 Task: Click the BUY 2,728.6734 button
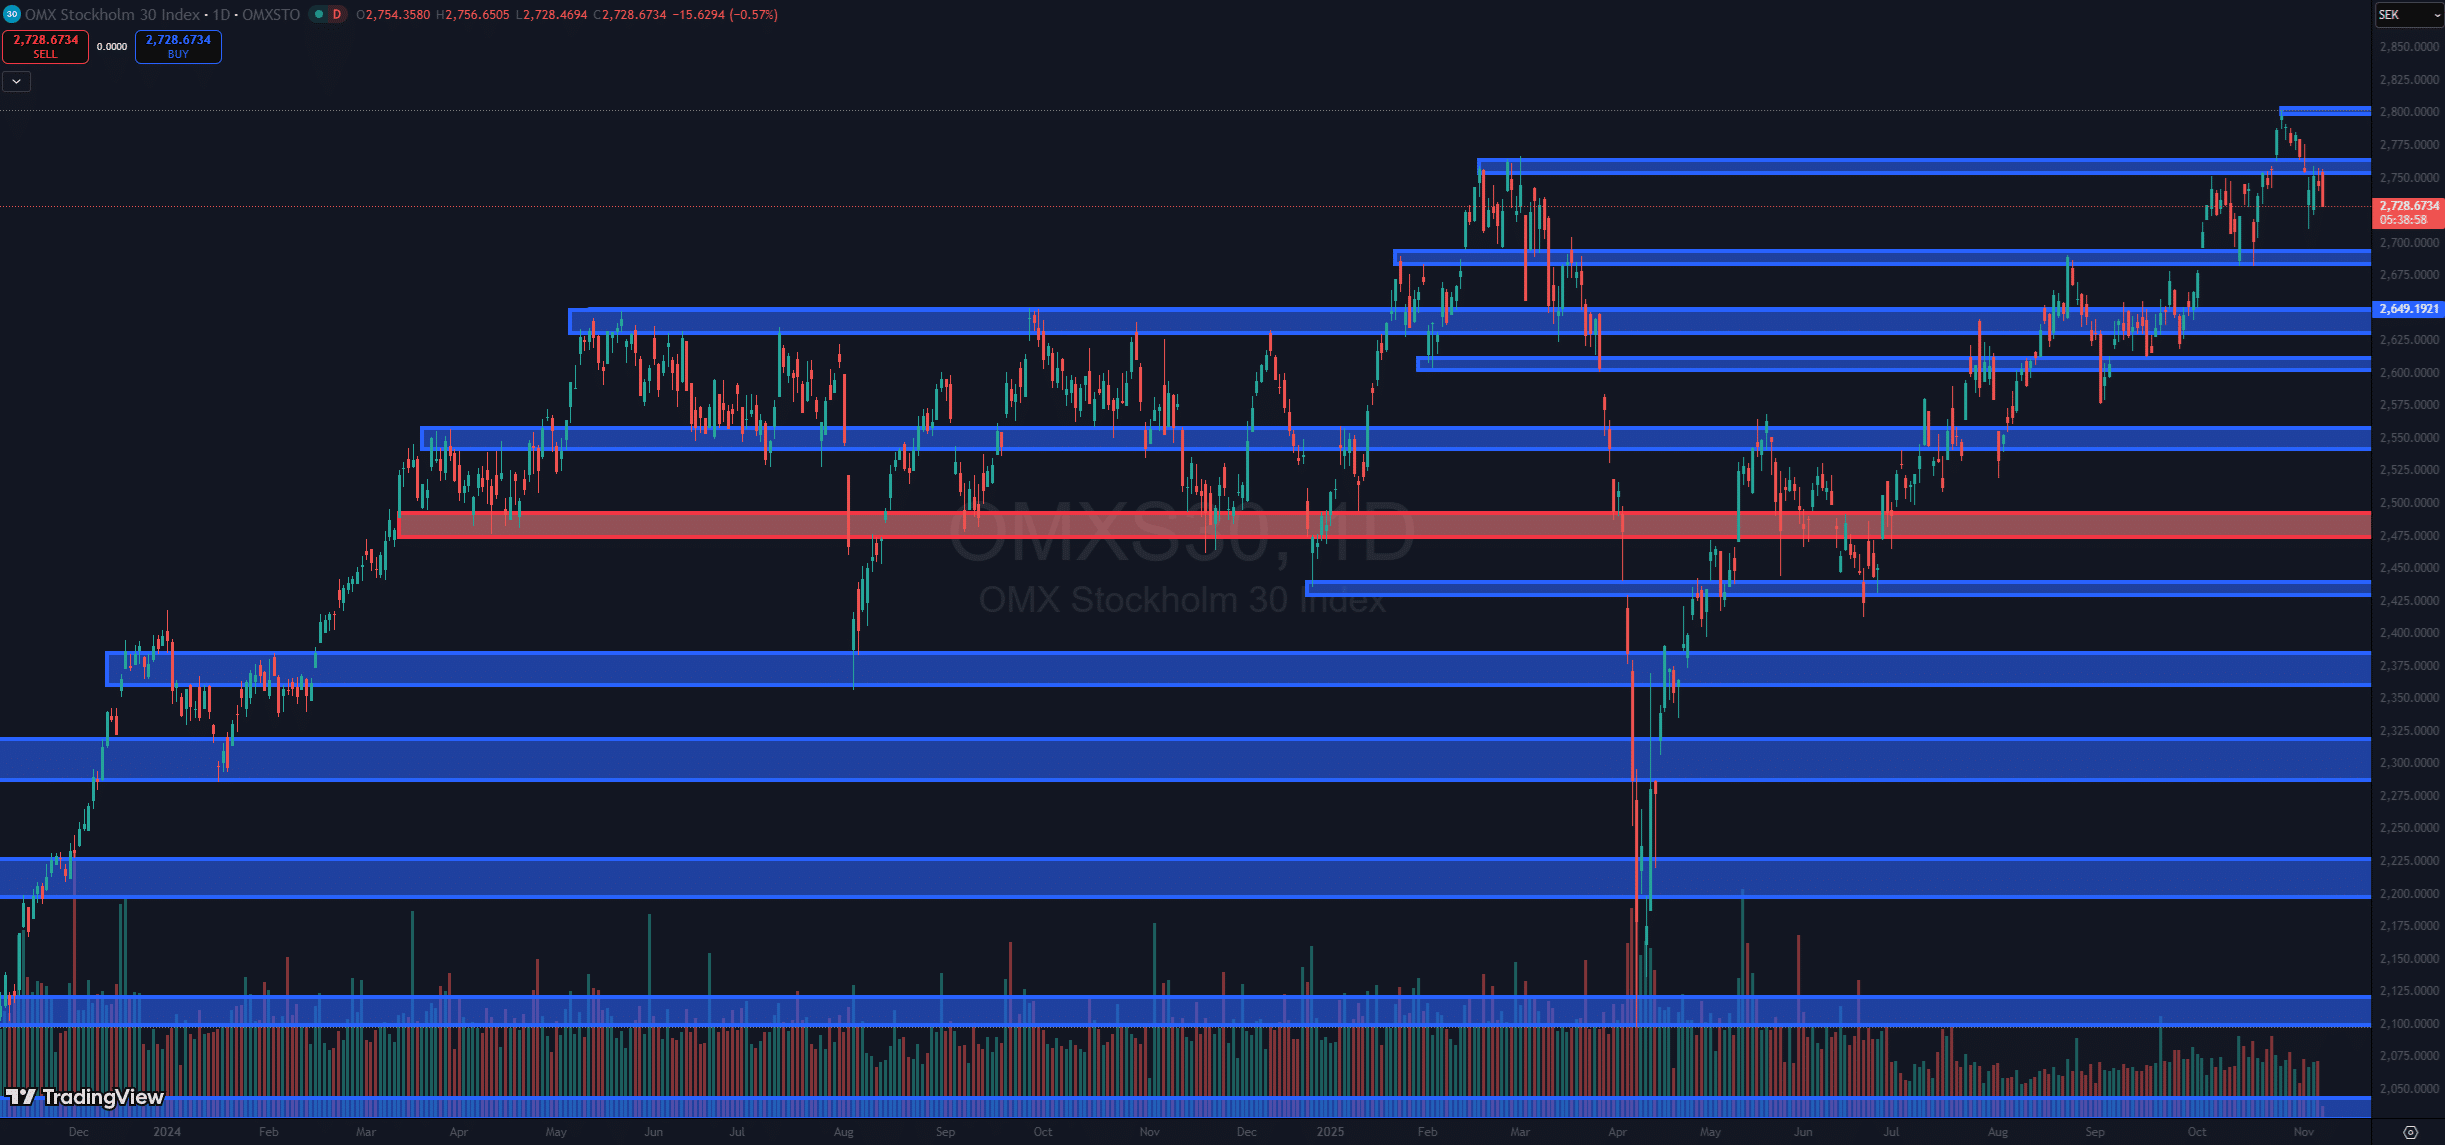click(x=178, y=46)
